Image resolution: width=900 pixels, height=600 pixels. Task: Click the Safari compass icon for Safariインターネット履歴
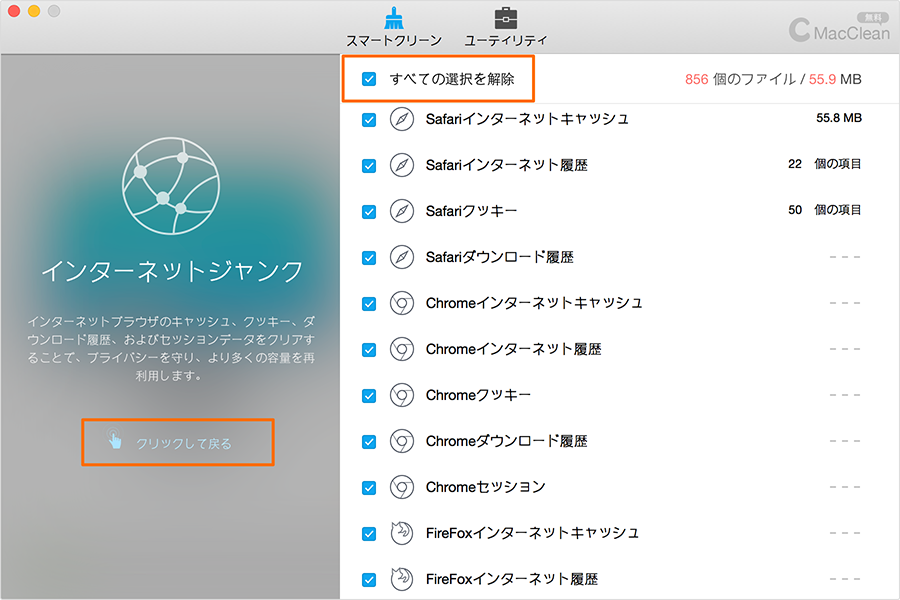[x=402, y=165]
